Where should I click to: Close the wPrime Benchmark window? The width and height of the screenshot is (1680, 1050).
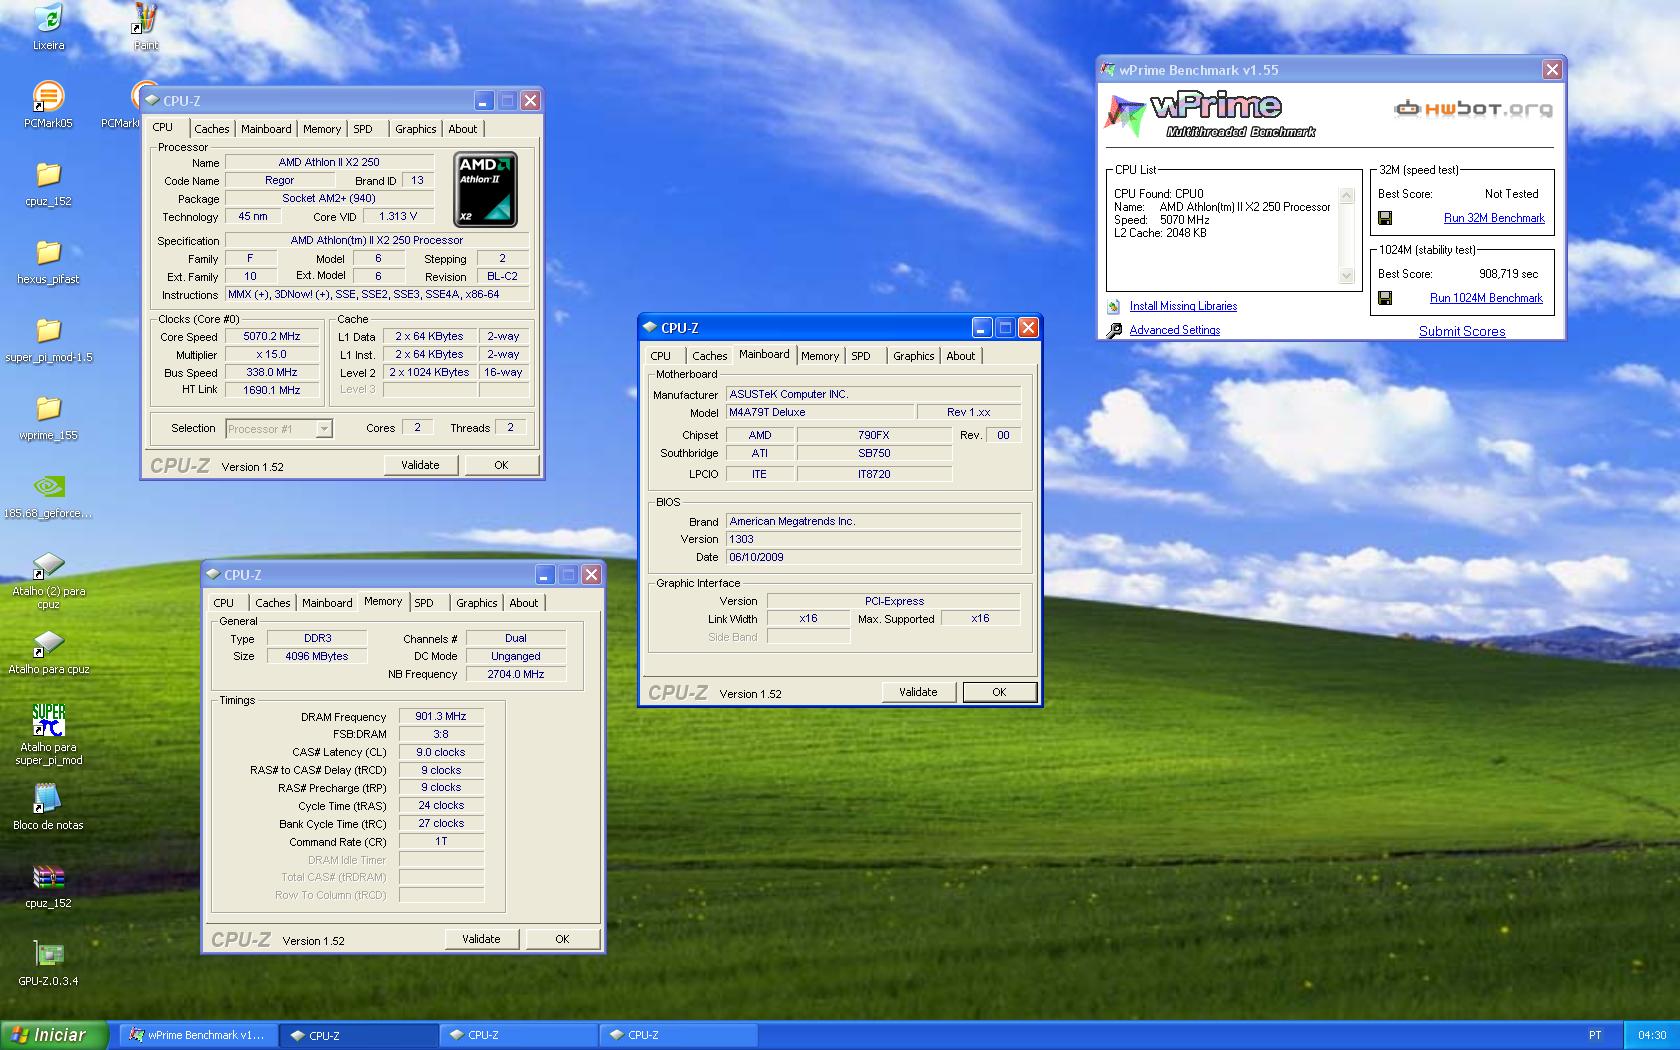tap(1552, 69)
